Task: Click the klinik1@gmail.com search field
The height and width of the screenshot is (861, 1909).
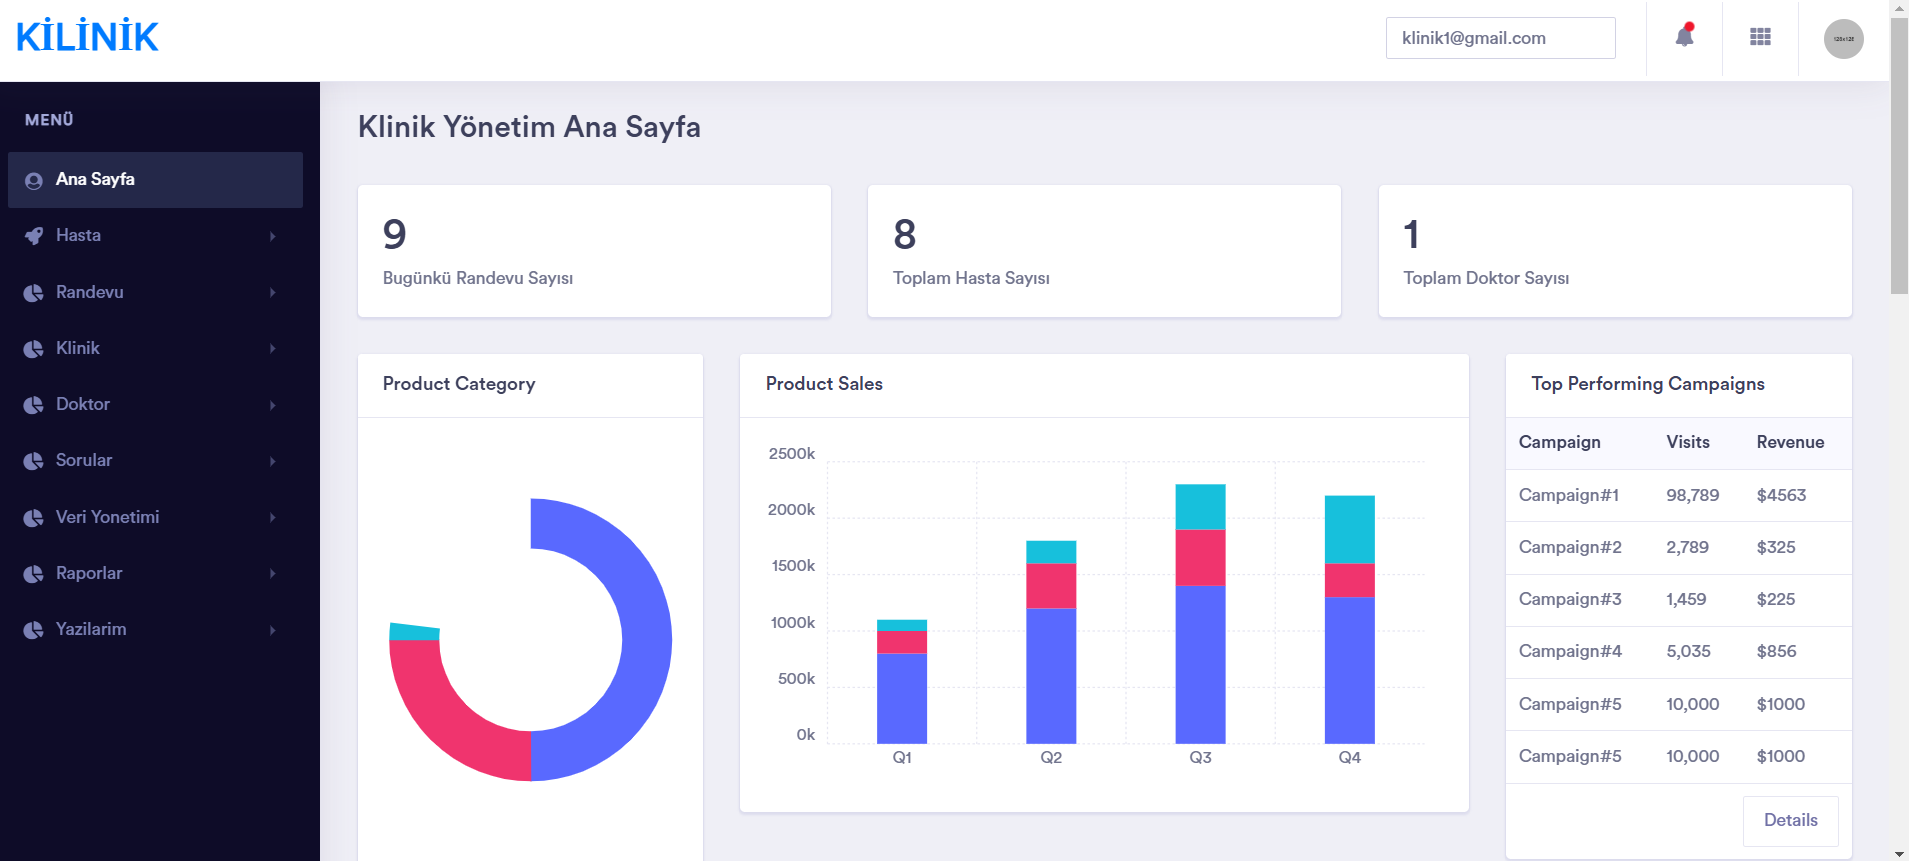Action: [1501, 38]
